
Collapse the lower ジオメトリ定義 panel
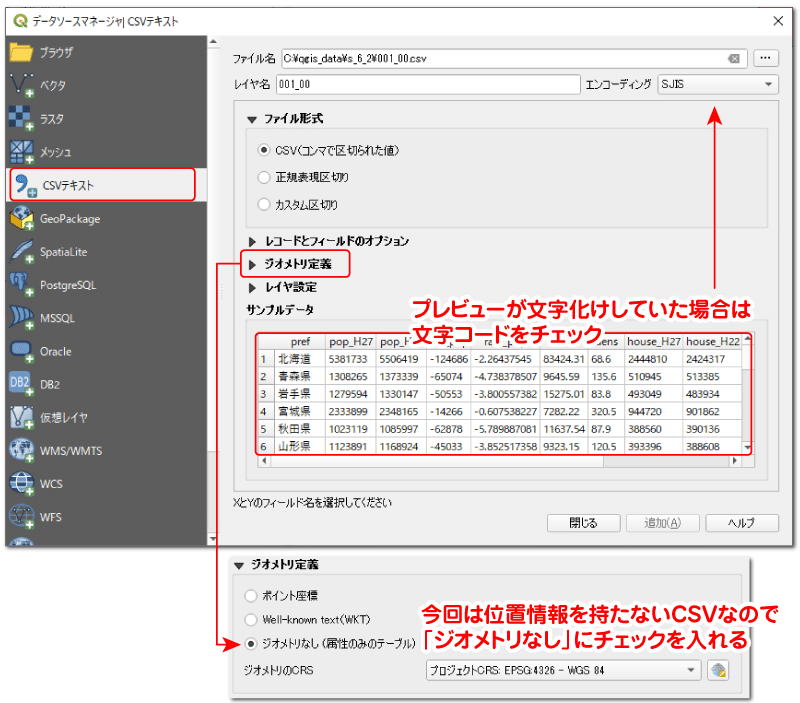point(239,565)
